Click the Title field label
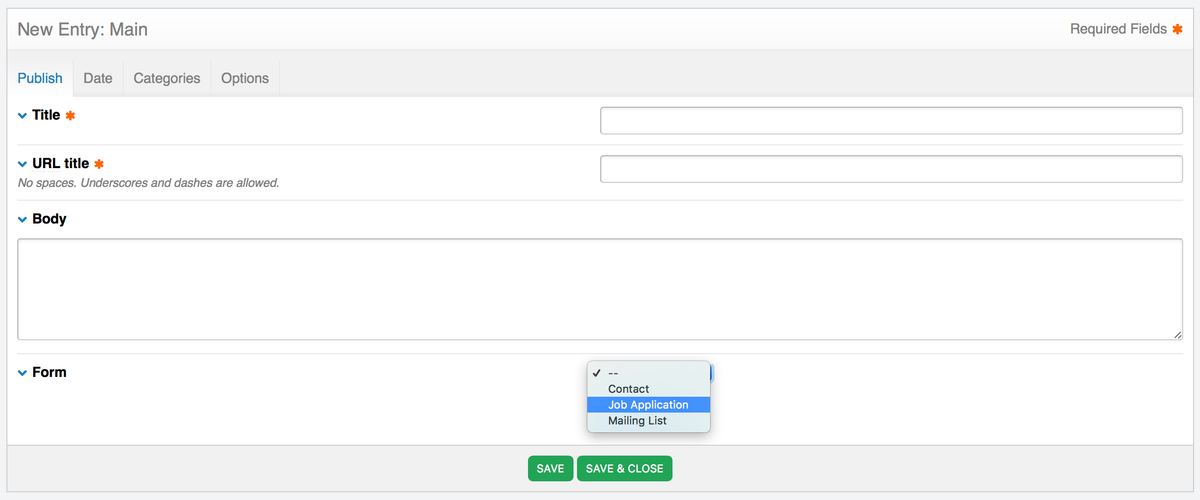This screenshot has height=500, width=1200. (46, 115)
